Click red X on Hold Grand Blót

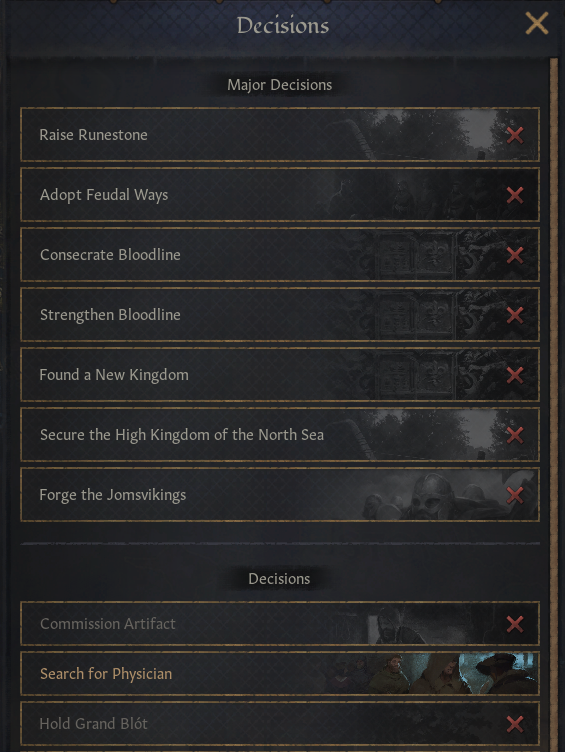coord(515,724)
